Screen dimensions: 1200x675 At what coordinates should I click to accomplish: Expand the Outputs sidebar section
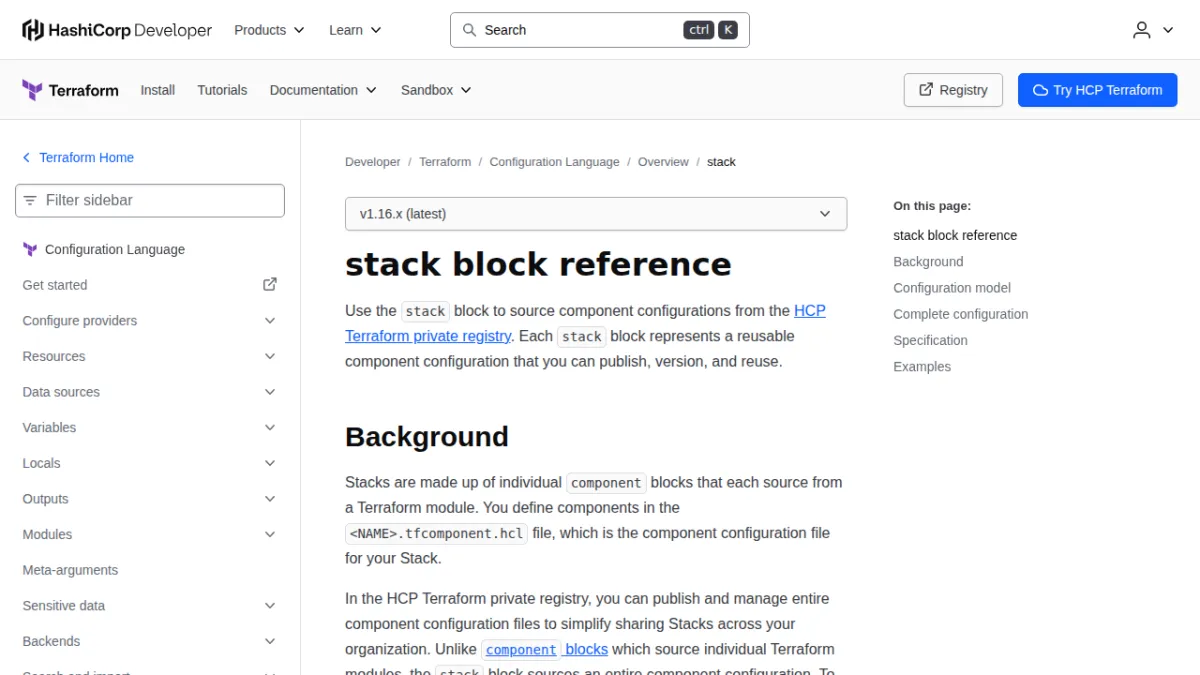click(150, 499)
